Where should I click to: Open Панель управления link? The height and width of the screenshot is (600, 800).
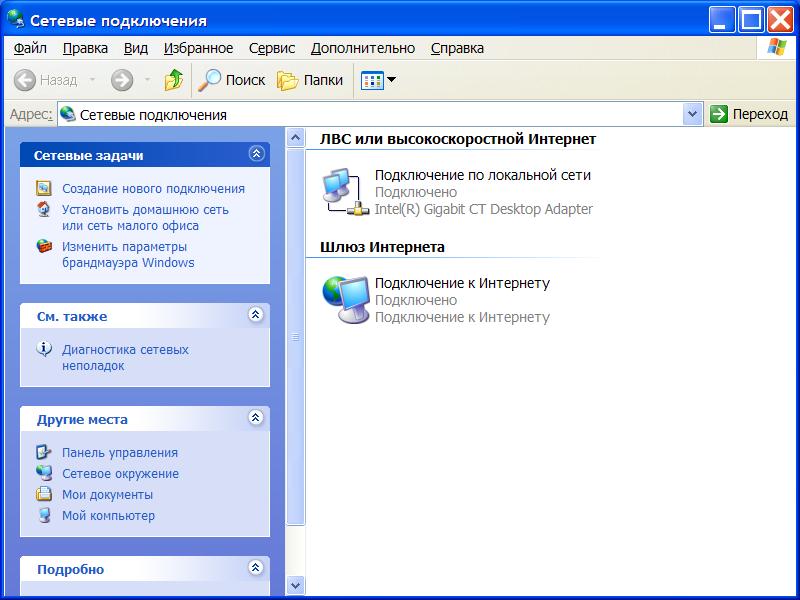pos(120,453)
